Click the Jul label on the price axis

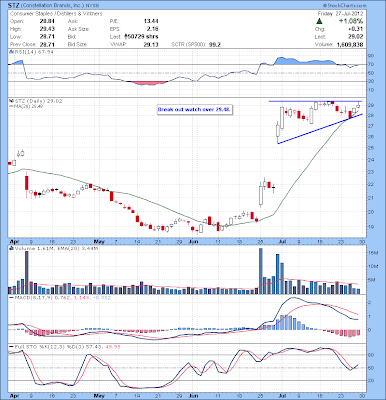(282, 241)
